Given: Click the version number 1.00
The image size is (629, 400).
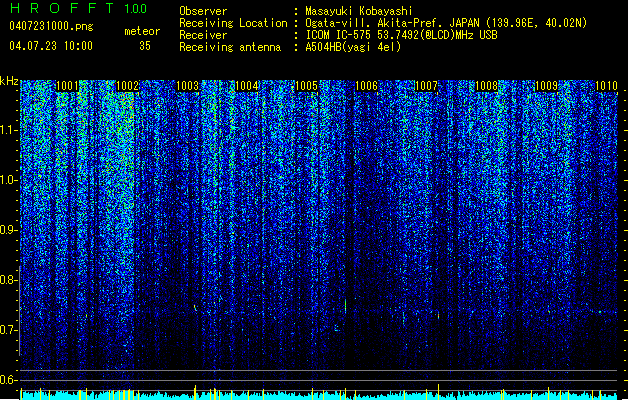Looking at the screenshot, I should [136, 9].
